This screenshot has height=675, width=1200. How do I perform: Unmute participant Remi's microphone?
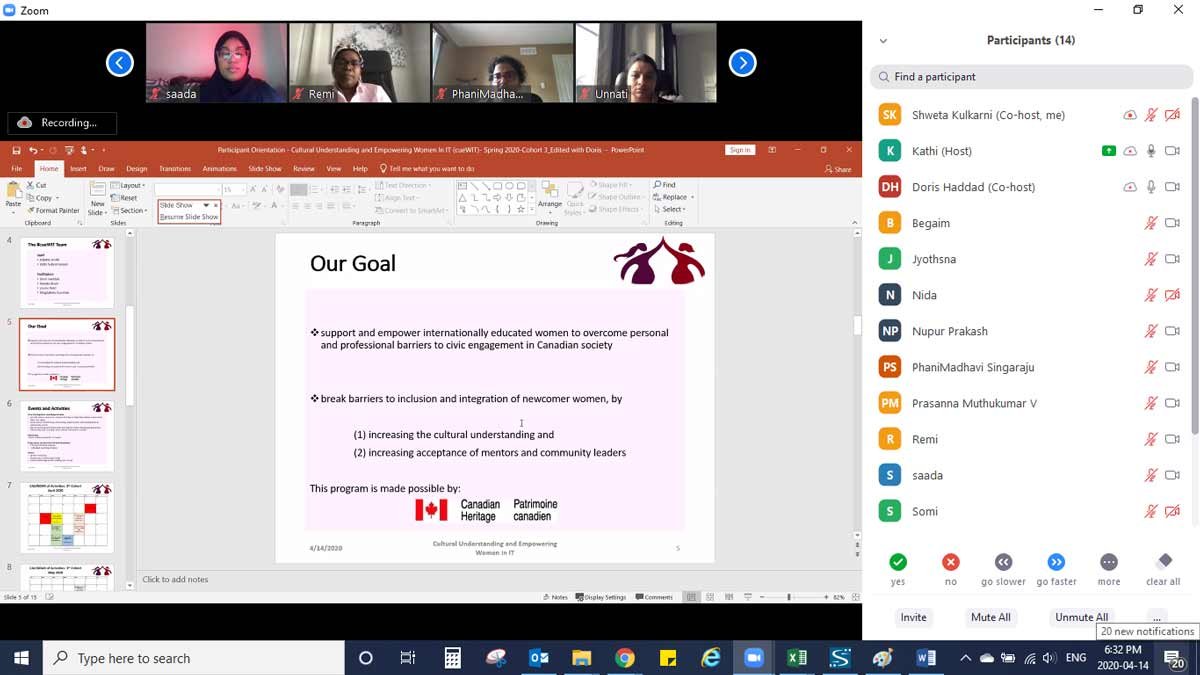click(1151, 439)
